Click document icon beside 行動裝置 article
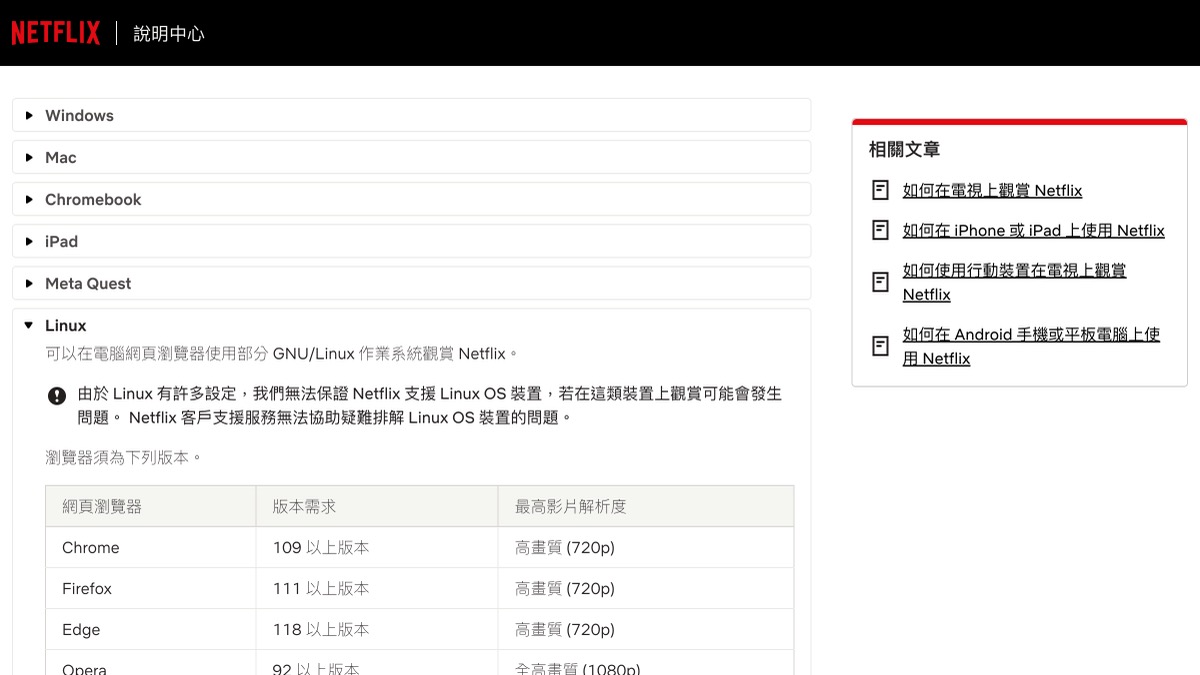This screenshot has height=675, width=1200. click(880, 282)
